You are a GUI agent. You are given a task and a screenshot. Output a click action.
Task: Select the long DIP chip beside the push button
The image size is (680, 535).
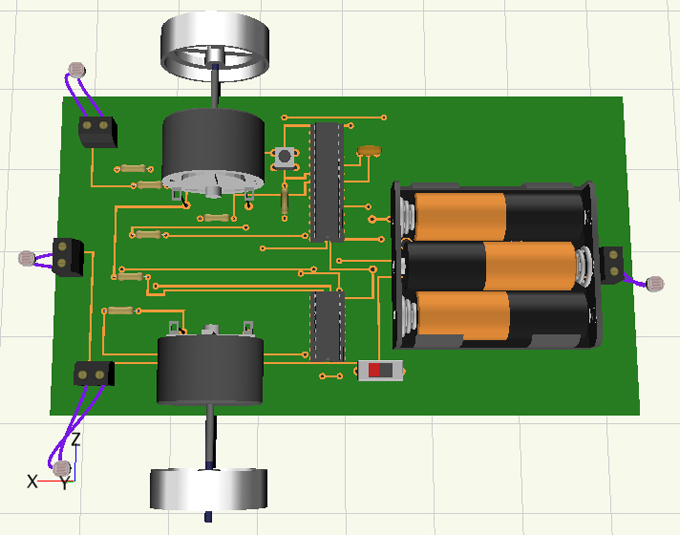[x=328, y=182]
